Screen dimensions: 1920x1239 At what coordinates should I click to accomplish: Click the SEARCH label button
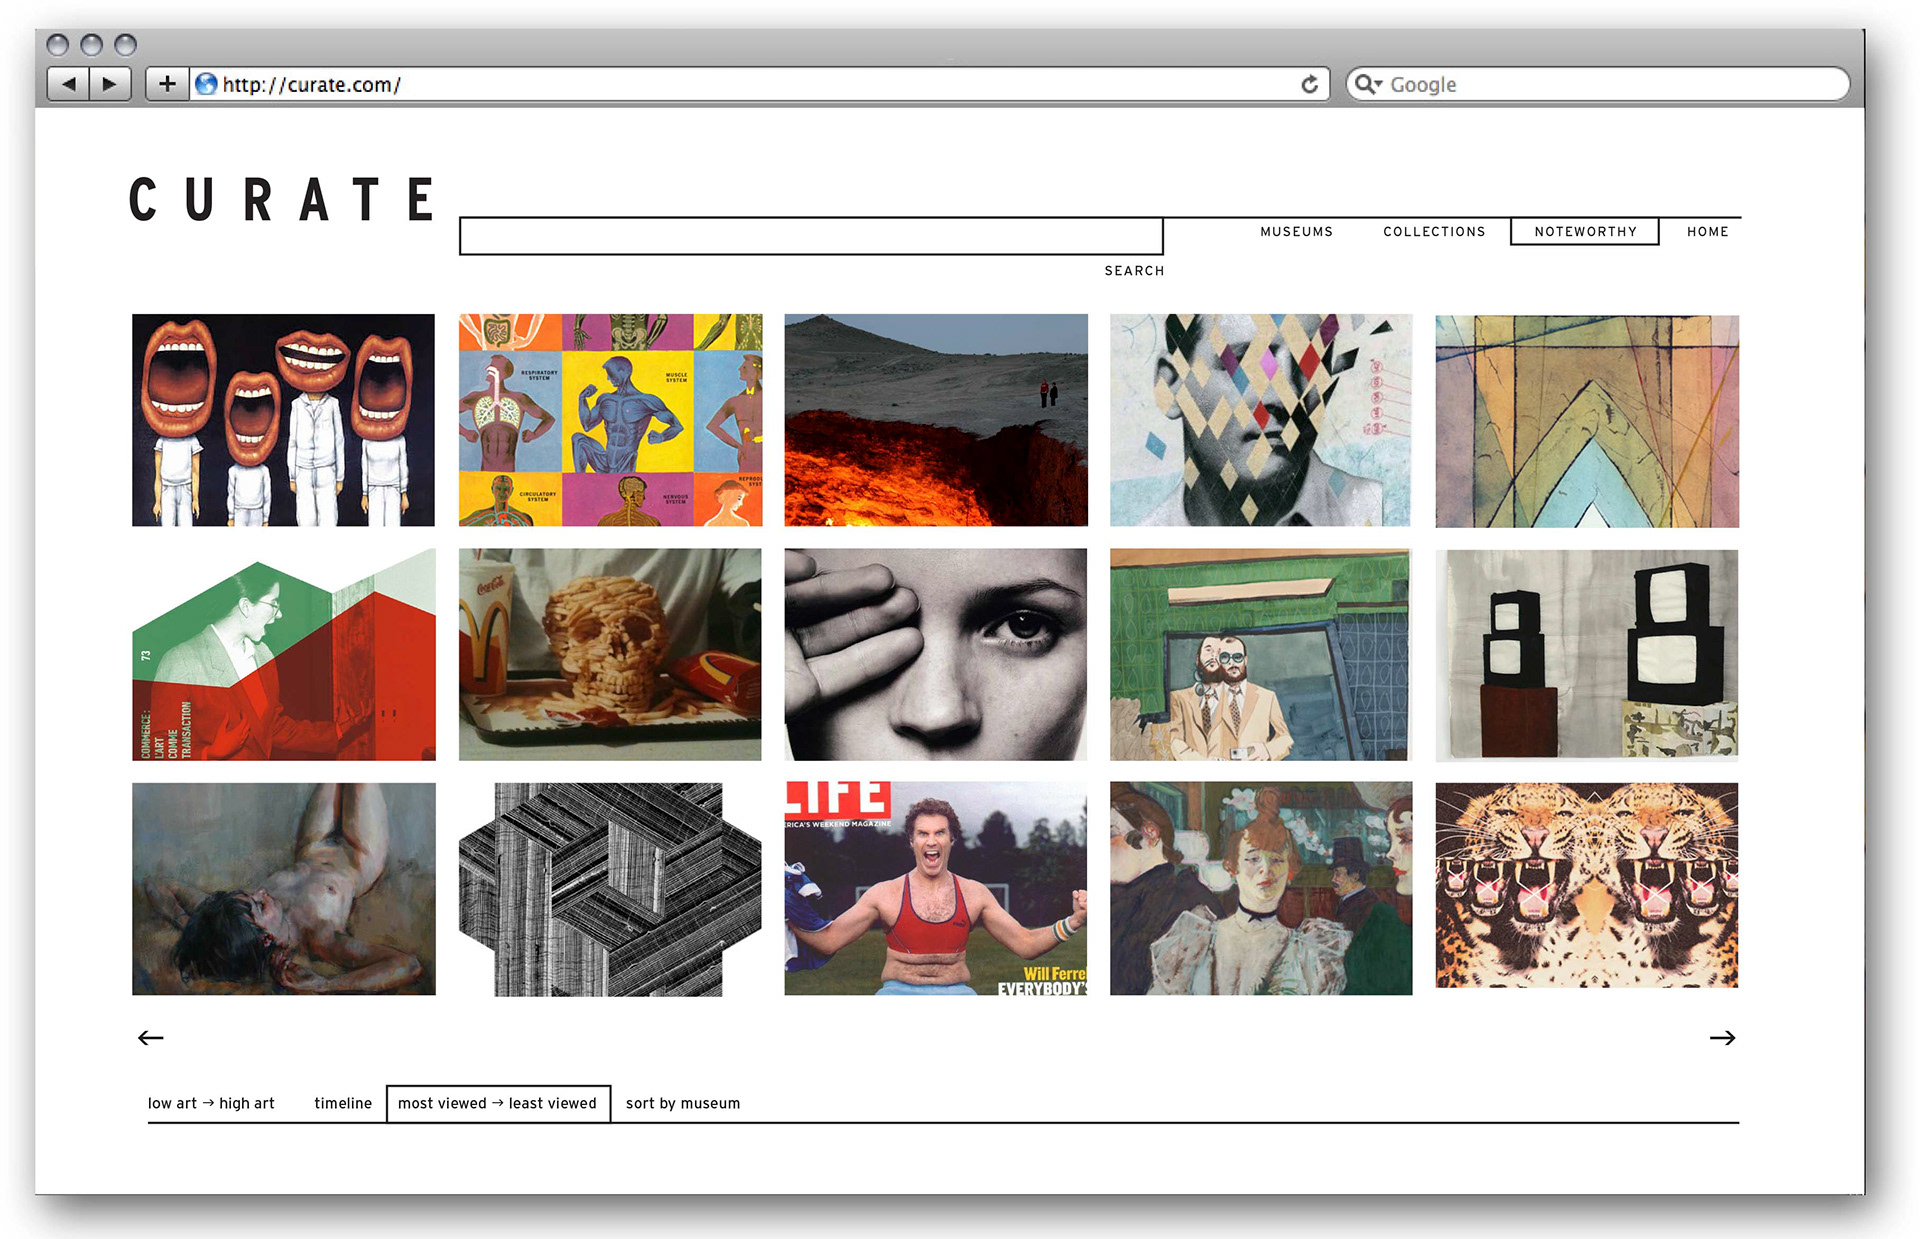coord(1134,271)
